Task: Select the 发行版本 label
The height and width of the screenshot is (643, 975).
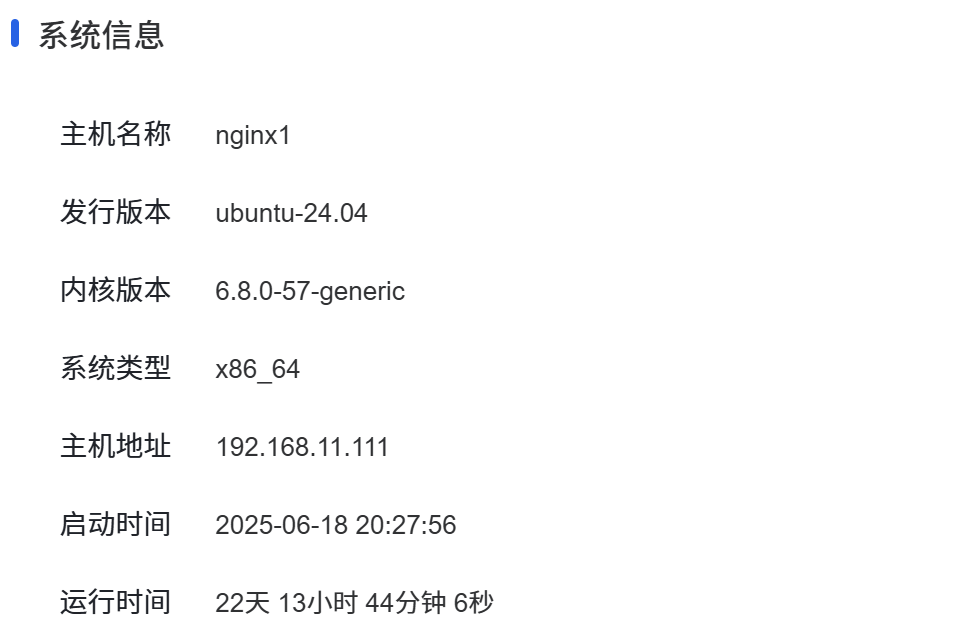Action: click(116, 212)
